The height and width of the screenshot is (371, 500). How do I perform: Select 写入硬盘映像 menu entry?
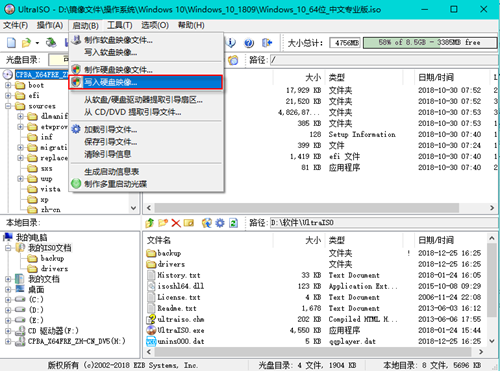tap(146, 82)
